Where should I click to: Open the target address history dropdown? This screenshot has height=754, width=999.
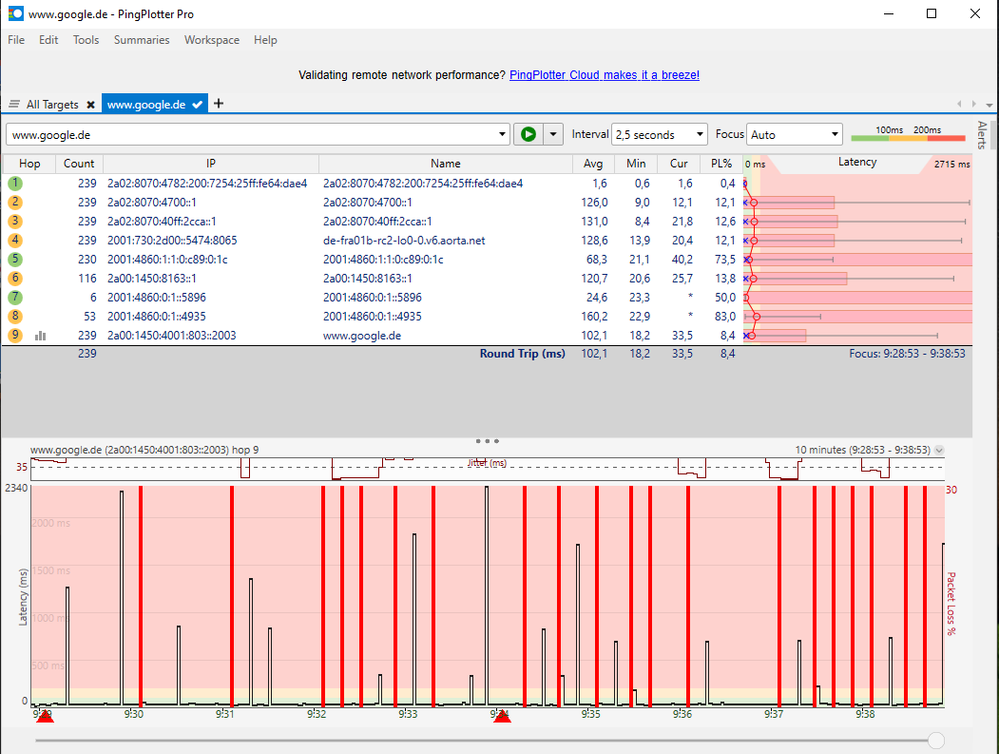(x=502, y=134)
